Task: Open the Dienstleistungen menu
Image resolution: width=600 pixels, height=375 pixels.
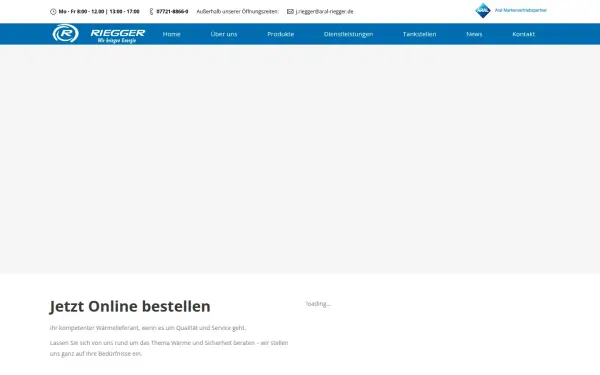Action: 348,34
